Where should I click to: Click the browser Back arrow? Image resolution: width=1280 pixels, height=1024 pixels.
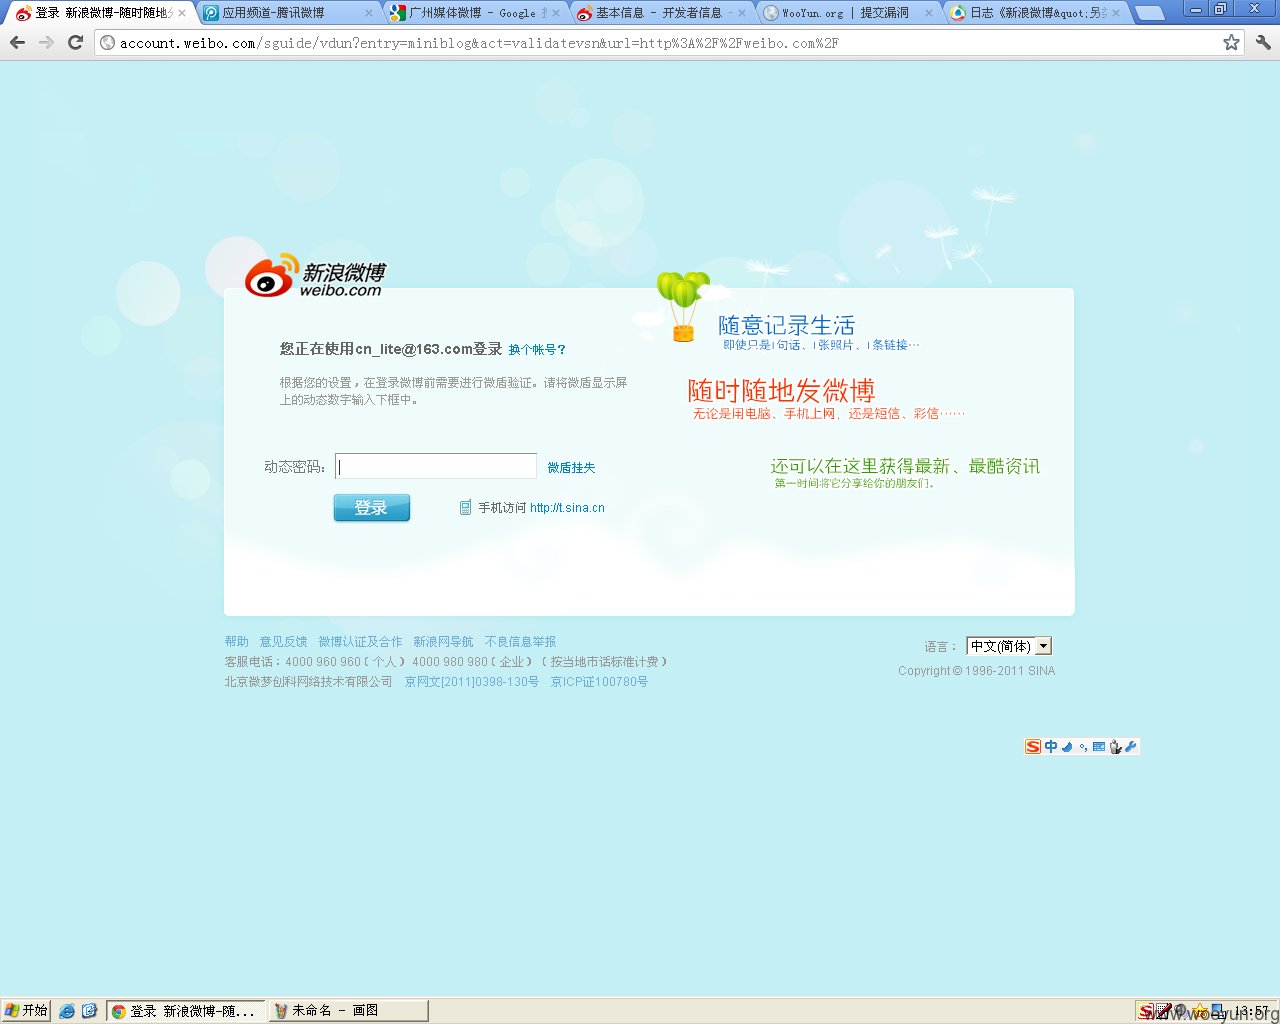[x=17, y=43]
